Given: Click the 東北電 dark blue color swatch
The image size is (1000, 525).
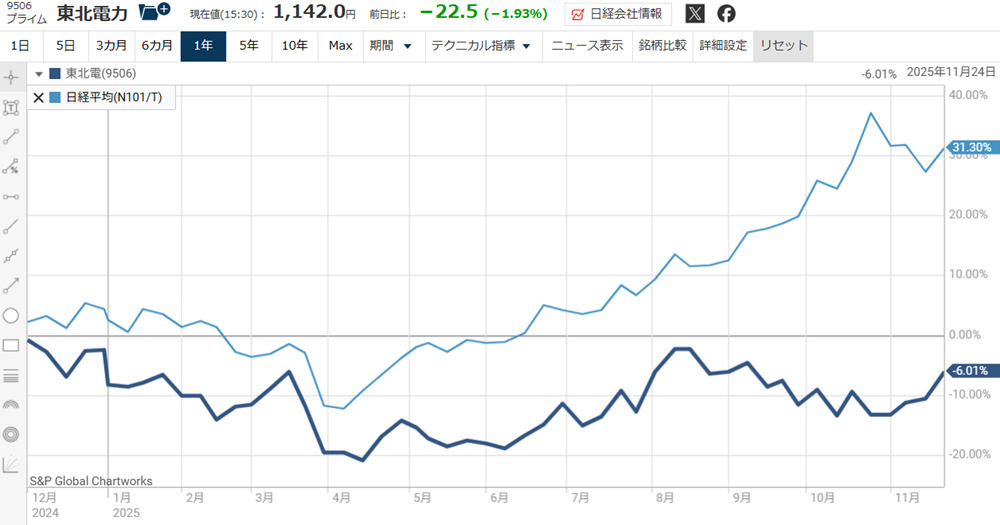Looking at the screenshot, I should point(55,74).
